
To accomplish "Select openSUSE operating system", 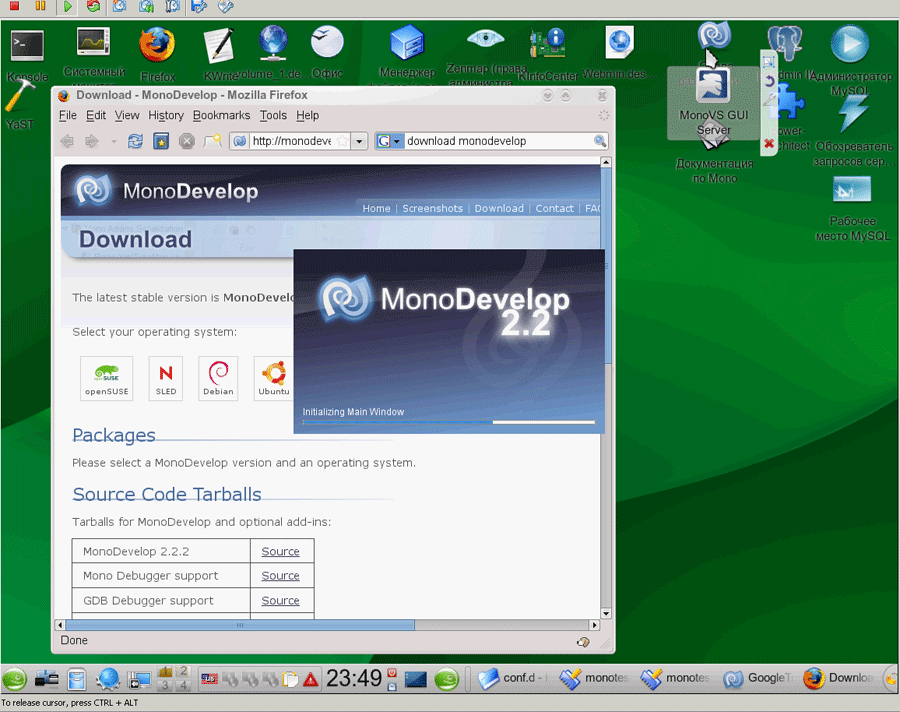I will [107, 378].
